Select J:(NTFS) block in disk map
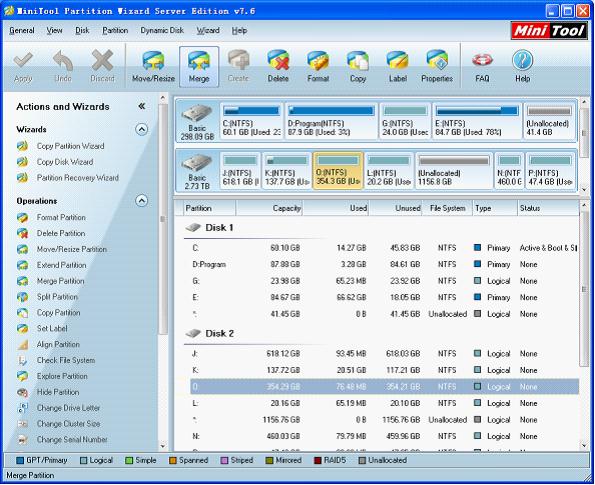Viewport: 595px width, 485px height. pos(240,171)
